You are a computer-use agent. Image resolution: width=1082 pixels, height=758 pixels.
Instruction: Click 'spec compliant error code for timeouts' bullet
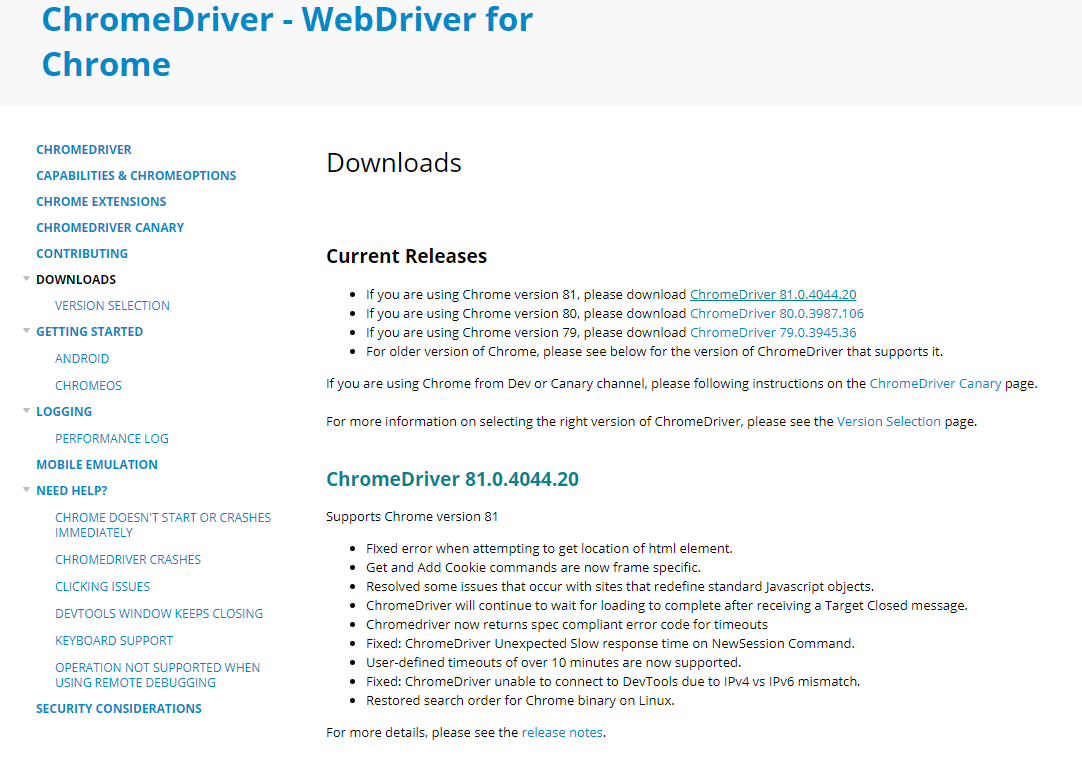pos(567,625)
